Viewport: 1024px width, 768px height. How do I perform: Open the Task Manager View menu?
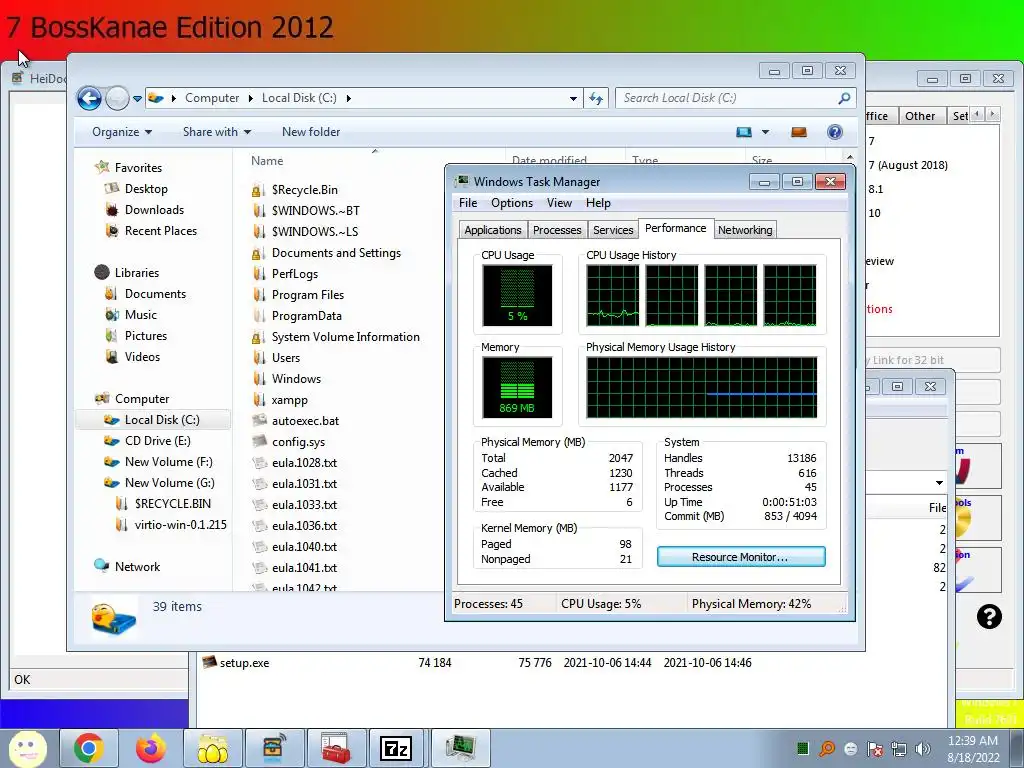pos(559,203)
